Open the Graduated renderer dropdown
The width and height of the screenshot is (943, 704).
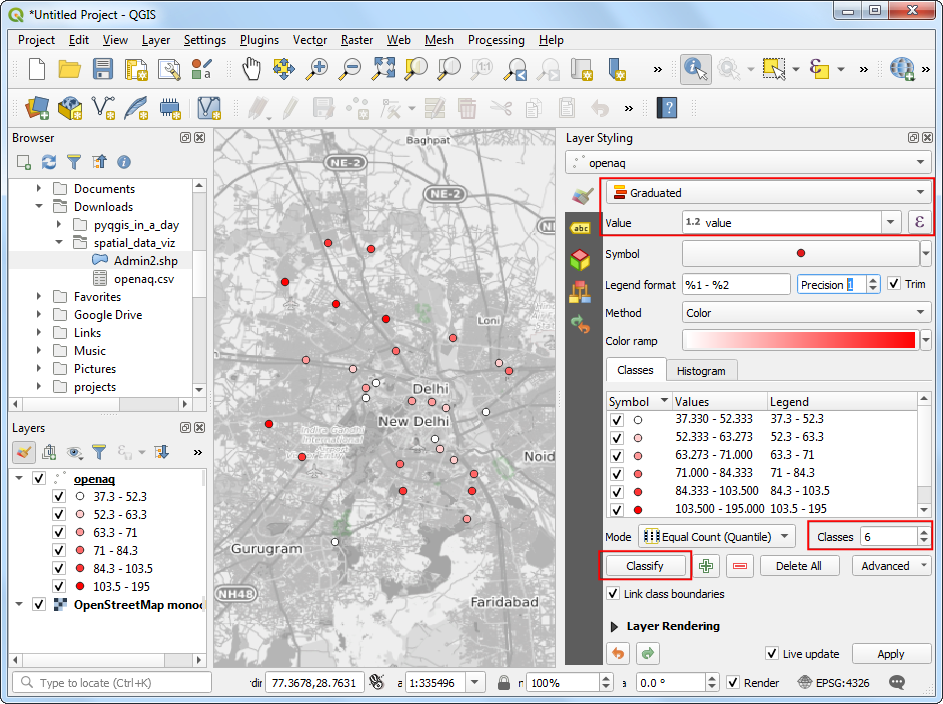pyautogui.click(x=768, y=193)
